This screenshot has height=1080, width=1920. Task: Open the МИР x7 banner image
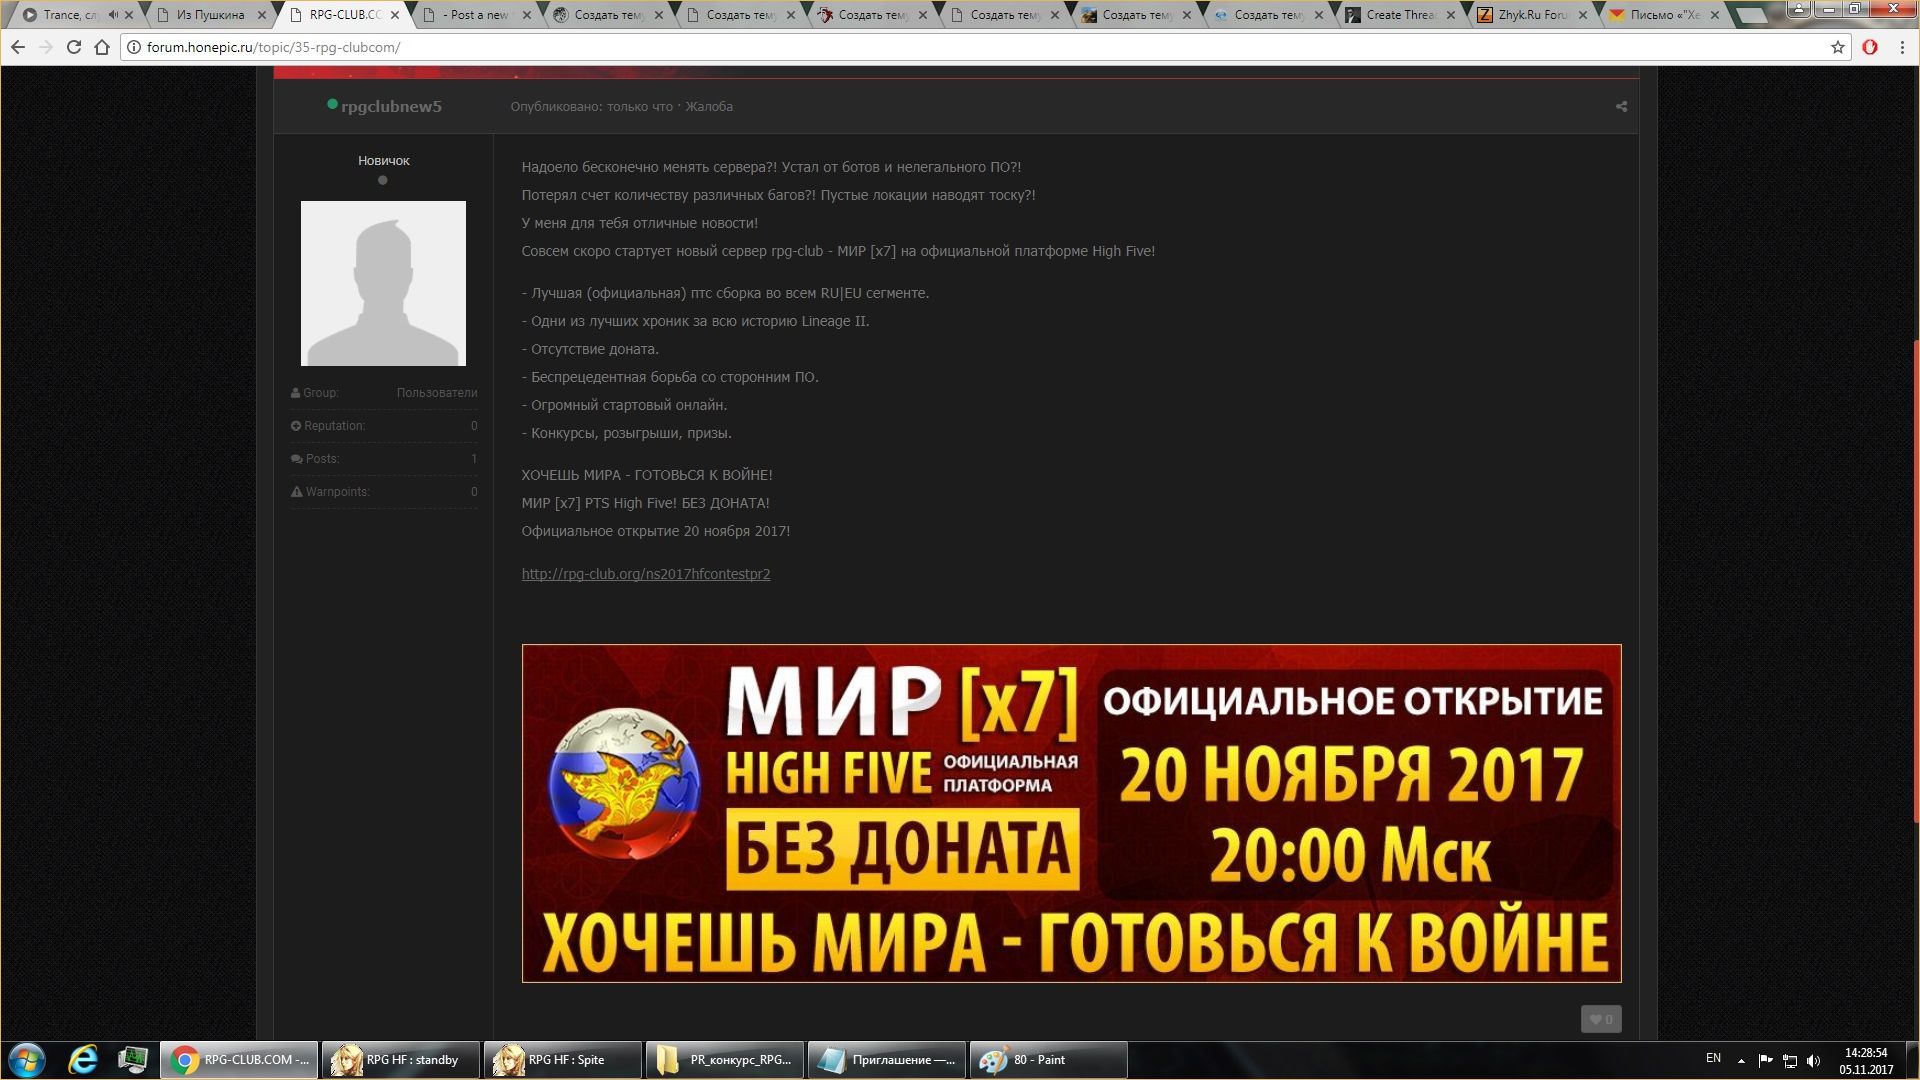(1071, 813)
